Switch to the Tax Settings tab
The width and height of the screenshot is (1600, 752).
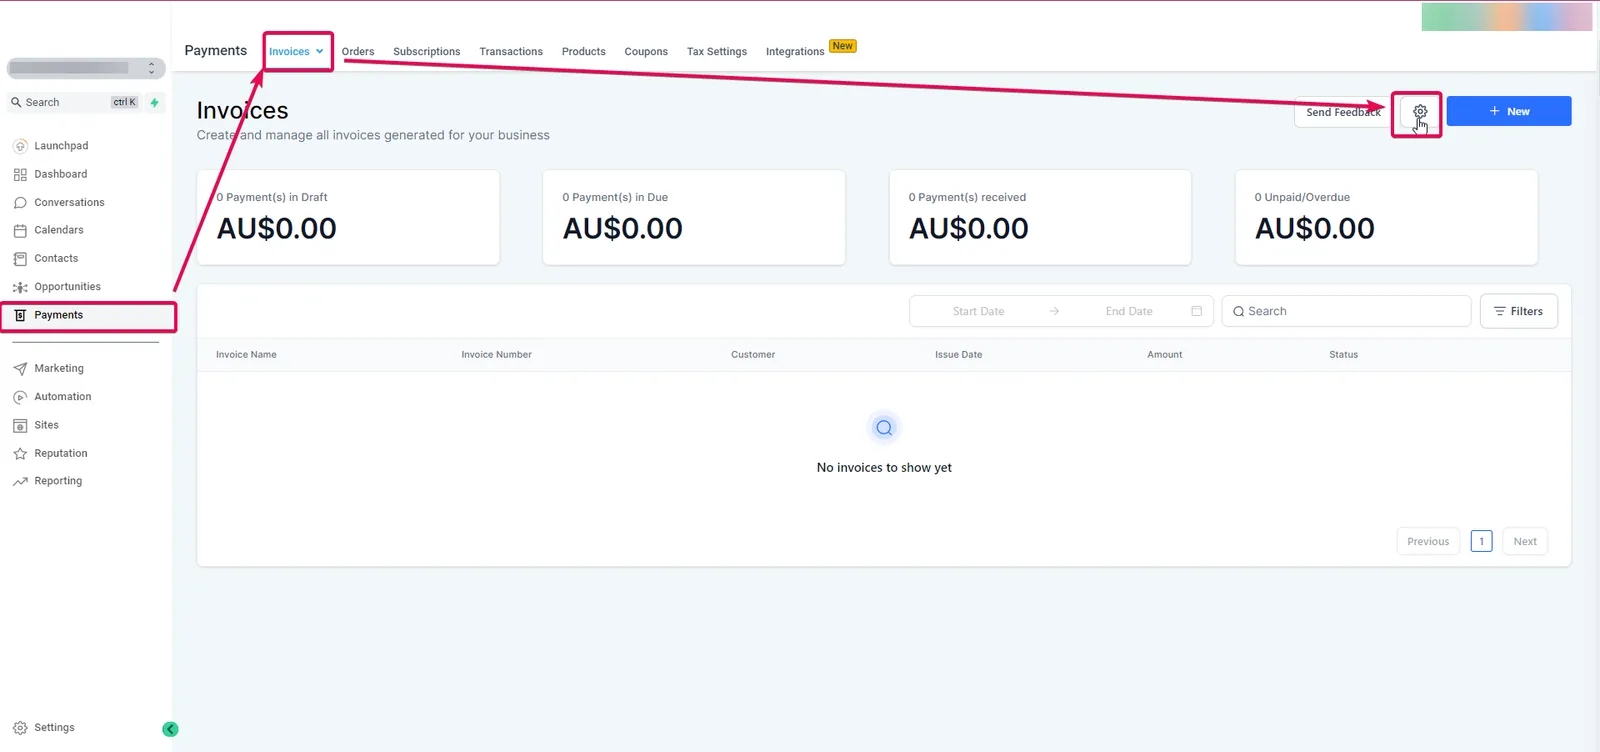[x=717, y=51]
